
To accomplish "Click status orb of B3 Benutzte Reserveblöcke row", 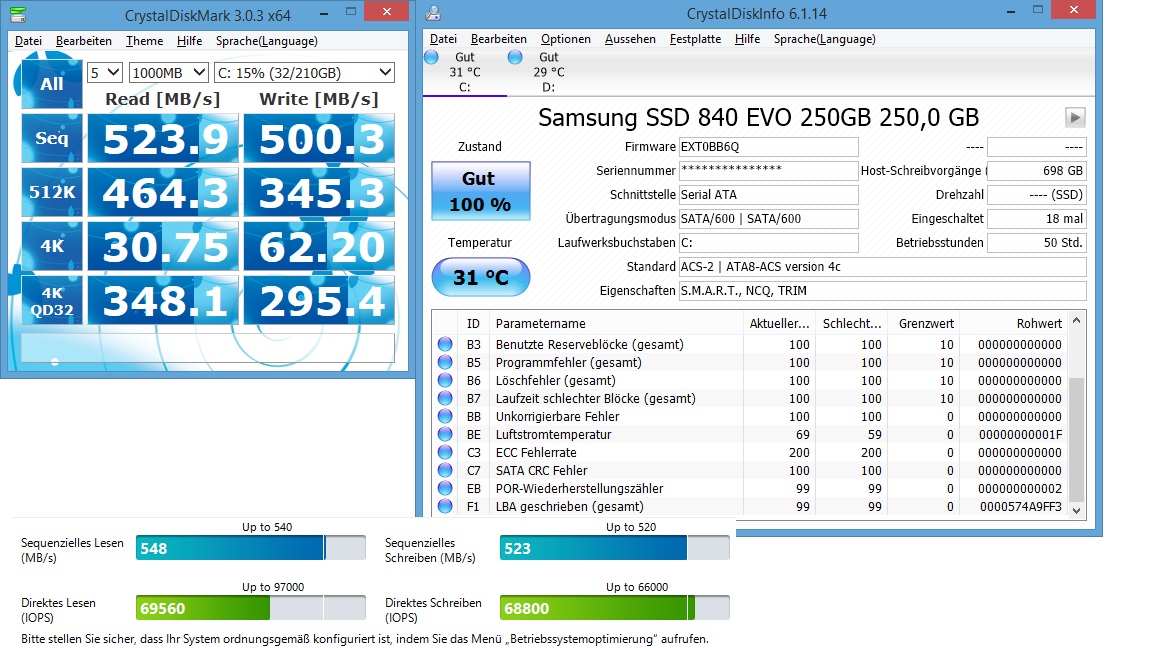I will point(444,344).
